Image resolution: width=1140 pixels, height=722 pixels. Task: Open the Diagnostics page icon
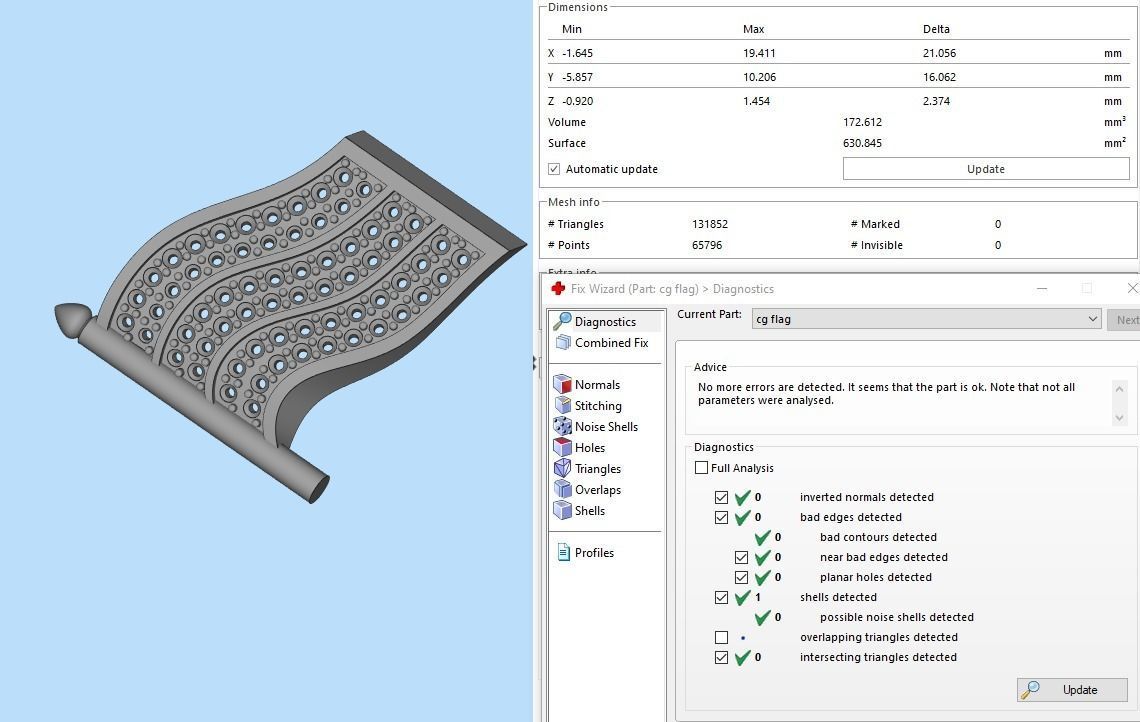(562, 321)
